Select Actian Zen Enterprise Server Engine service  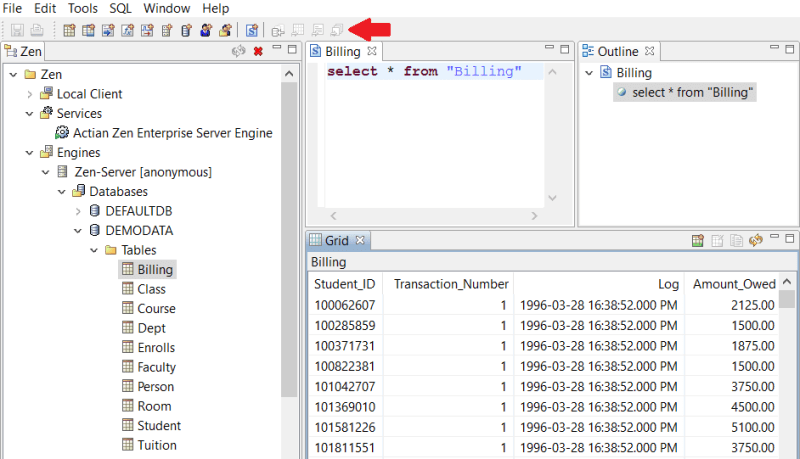click(x=164, y=133)
